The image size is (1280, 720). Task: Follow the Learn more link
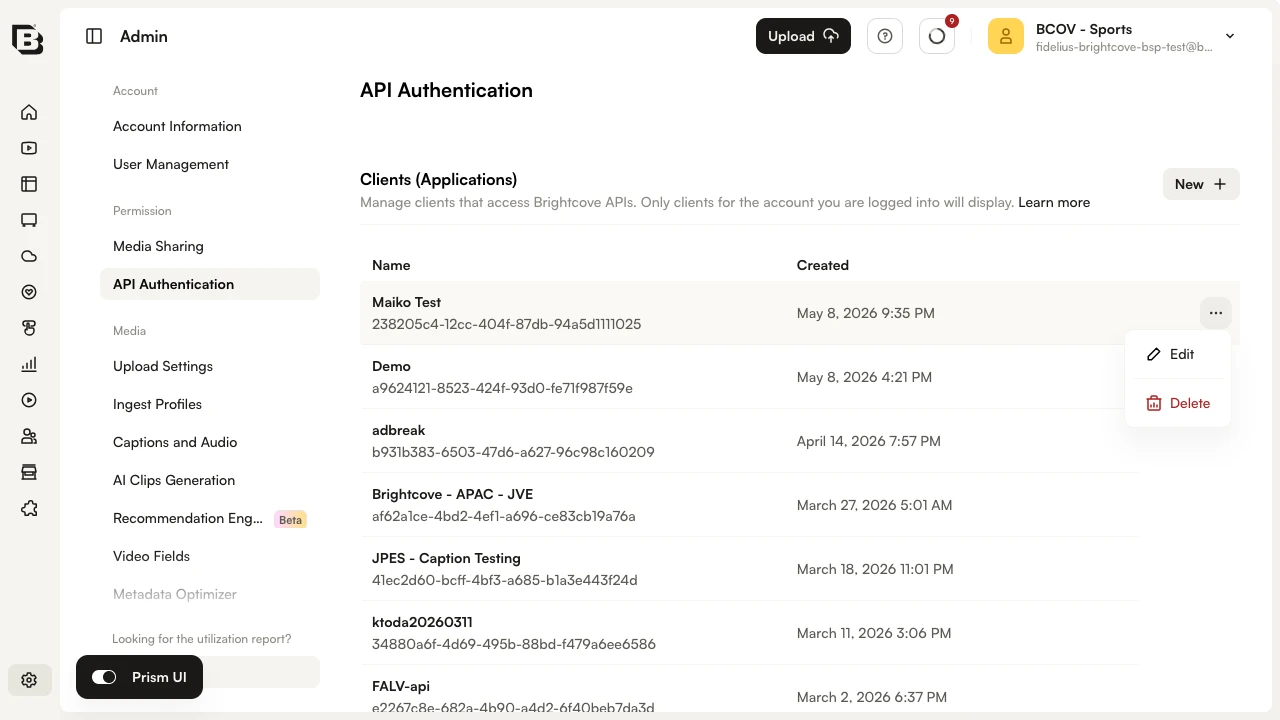(1054, 202)
